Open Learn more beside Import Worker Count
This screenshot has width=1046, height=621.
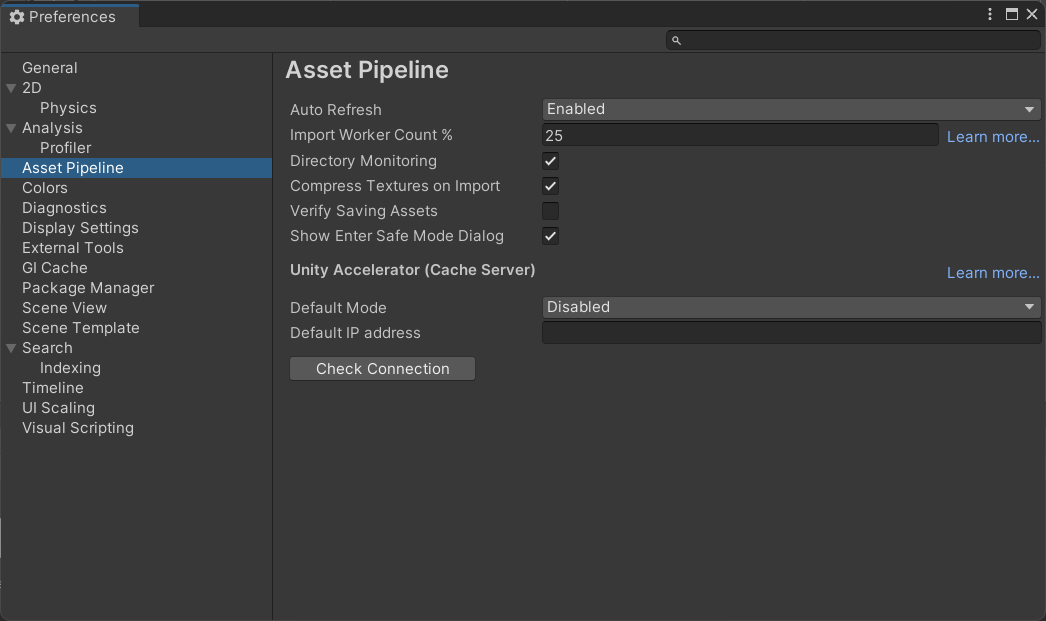pyautogui.click(x=992, y=136)
